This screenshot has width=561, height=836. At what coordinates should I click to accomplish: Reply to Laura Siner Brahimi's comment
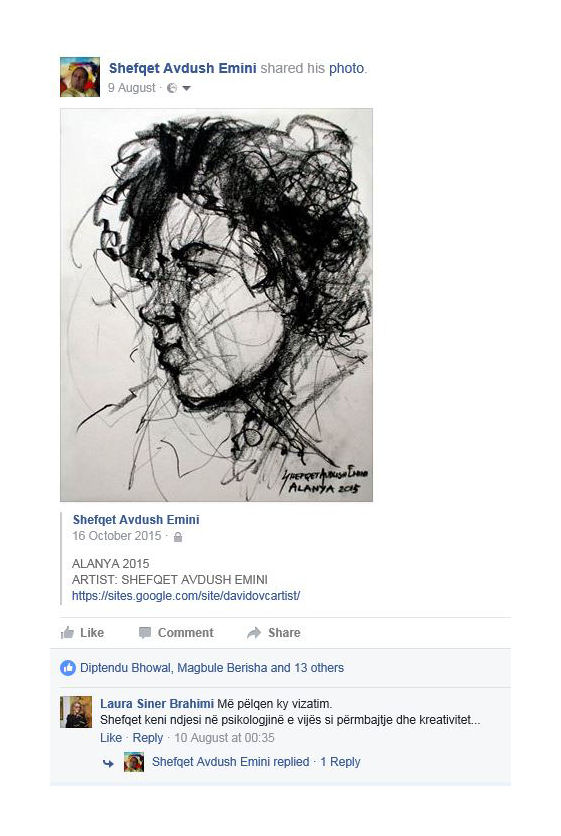click(x=148, y=737)
